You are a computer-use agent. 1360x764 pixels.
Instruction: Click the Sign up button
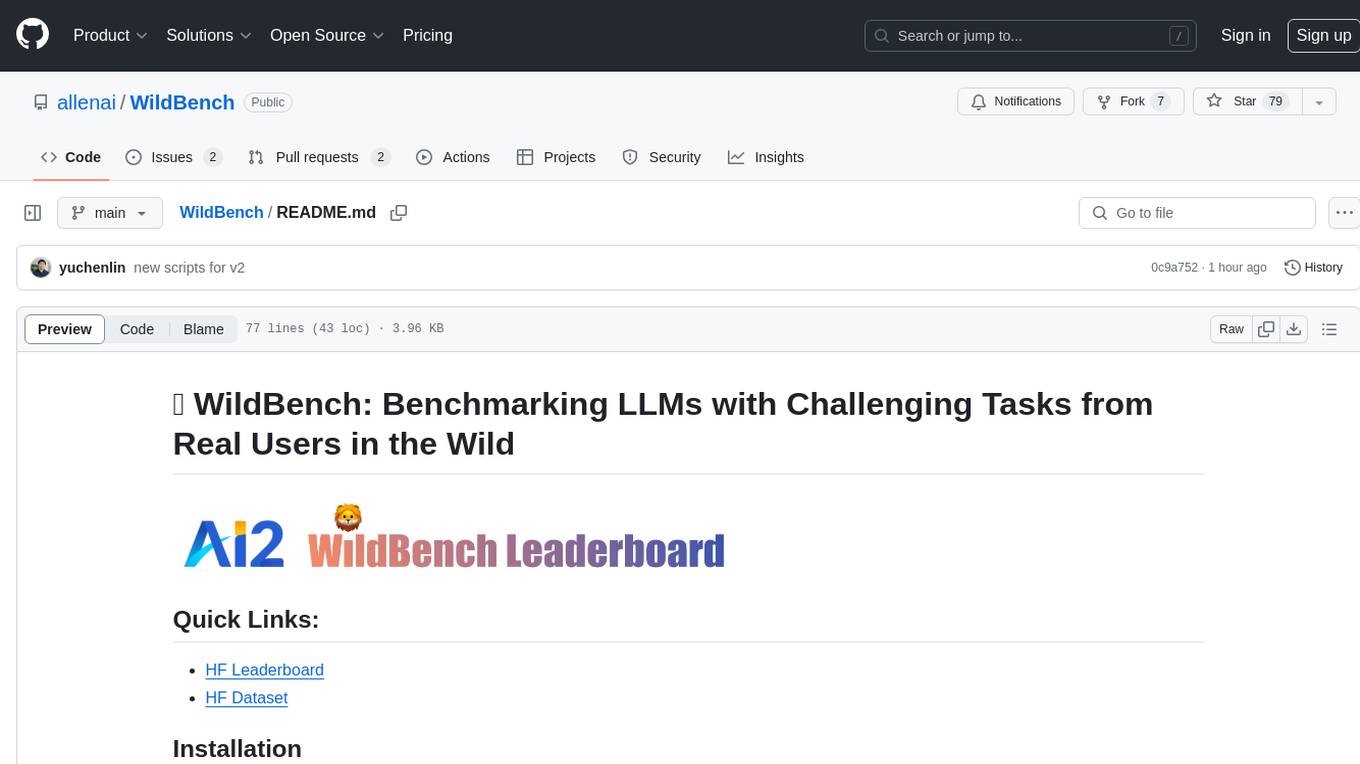1323,35
